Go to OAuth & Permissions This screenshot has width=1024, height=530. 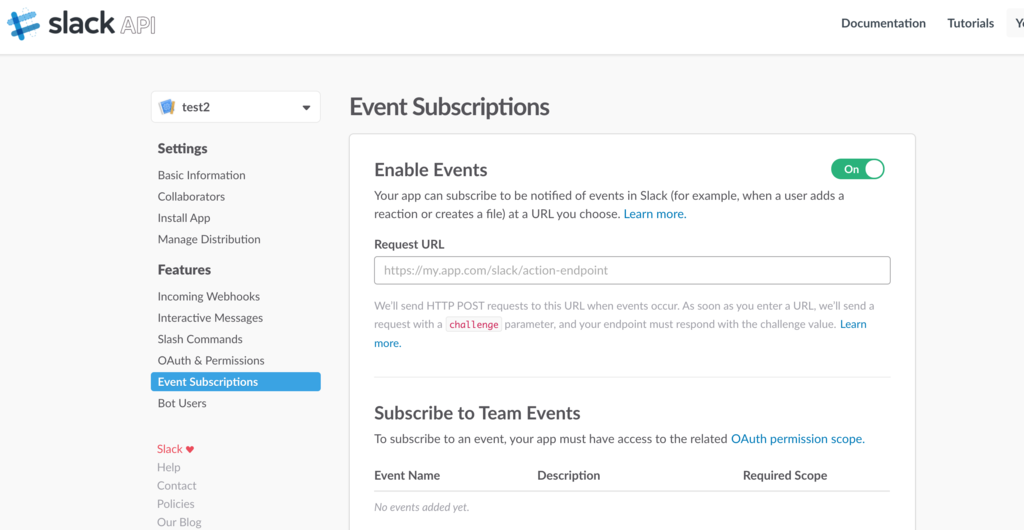tap(211, 360)
